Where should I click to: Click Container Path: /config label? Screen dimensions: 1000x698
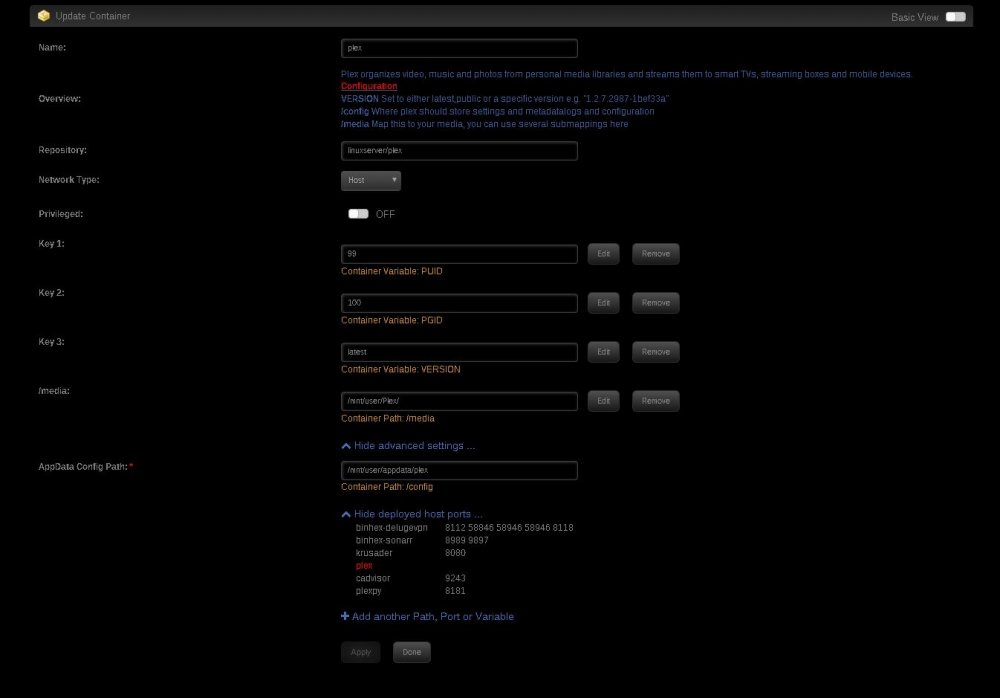pyautogui.click(x=387, y=487)
